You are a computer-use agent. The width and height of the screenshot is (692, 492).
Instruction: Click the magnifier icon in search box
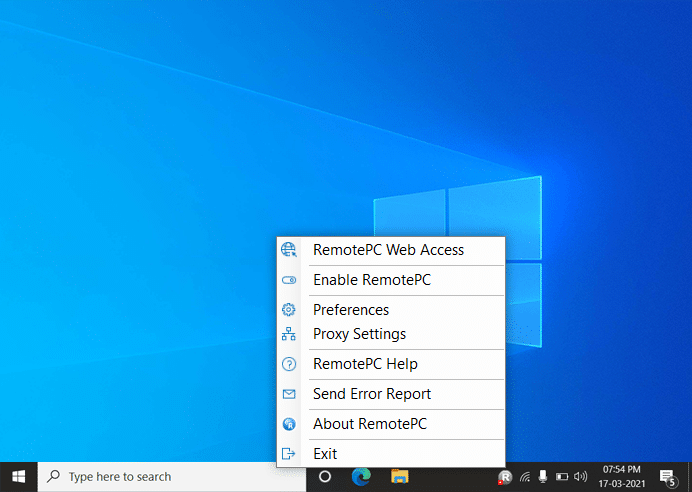pyautogui.click(x=54, y=476)
